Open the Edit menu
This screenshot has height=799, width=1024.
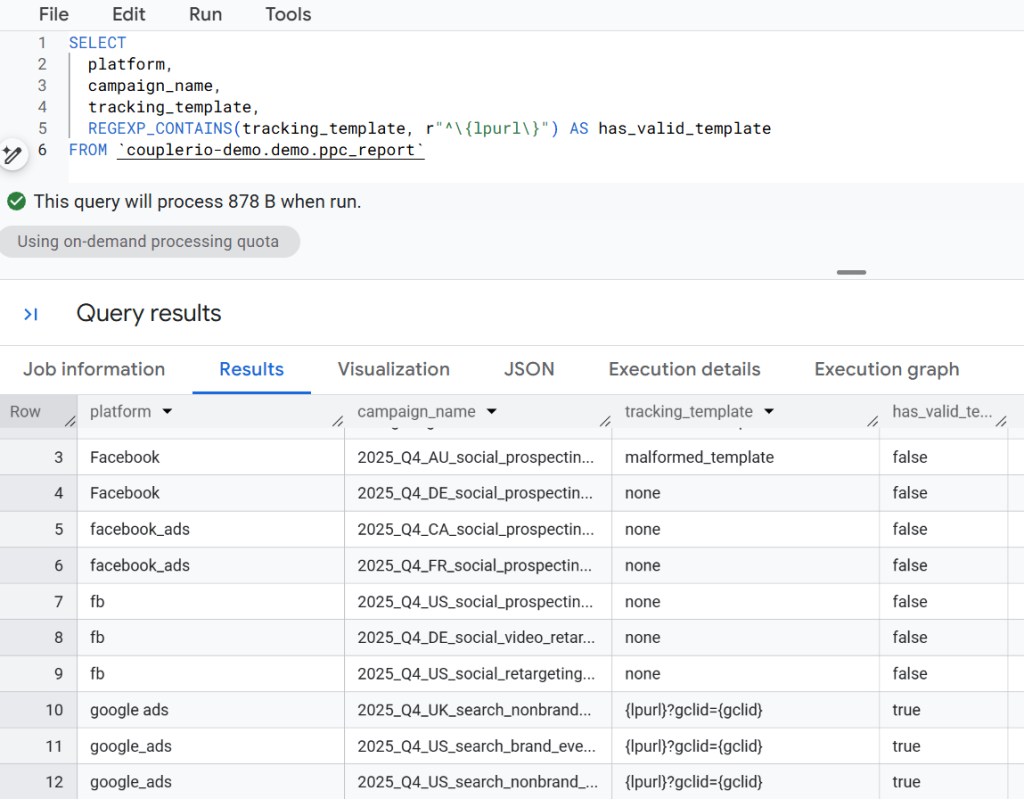129,14
